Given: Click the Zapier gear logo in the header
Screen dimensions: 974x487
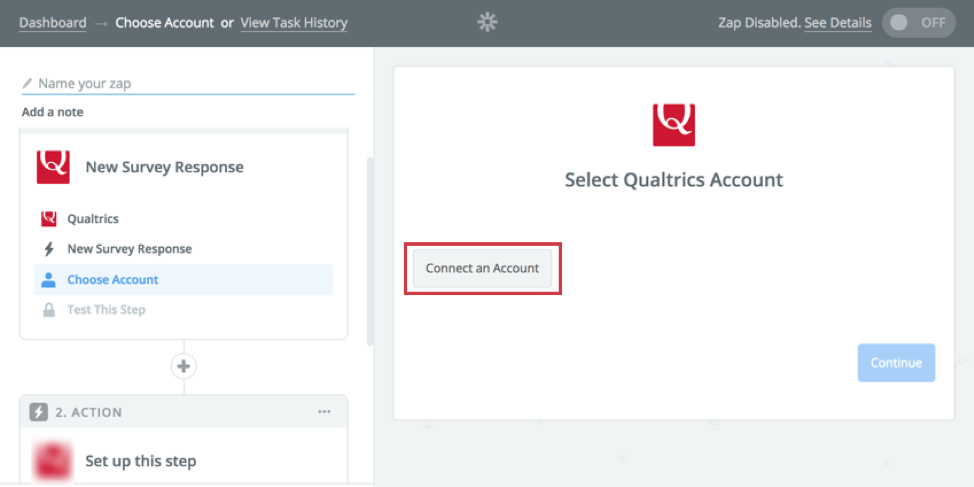Looking at the screenshot, I should point(487,23).
